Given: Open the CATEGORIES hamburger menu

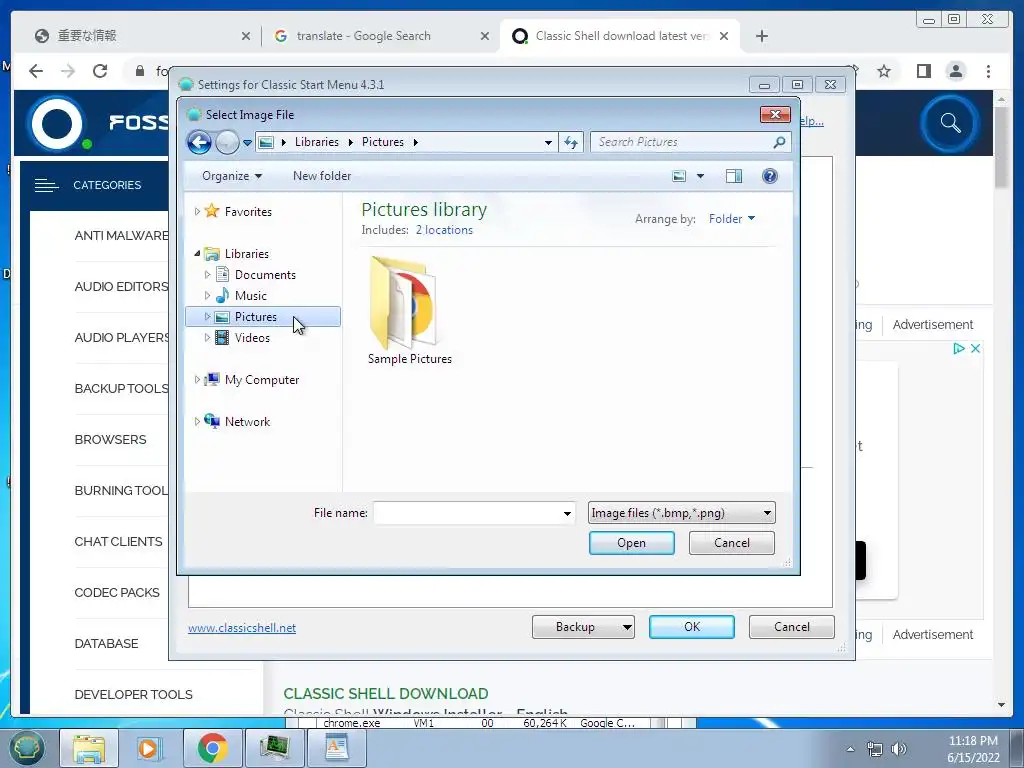Looking at the screenshot, I should point(46,185).
